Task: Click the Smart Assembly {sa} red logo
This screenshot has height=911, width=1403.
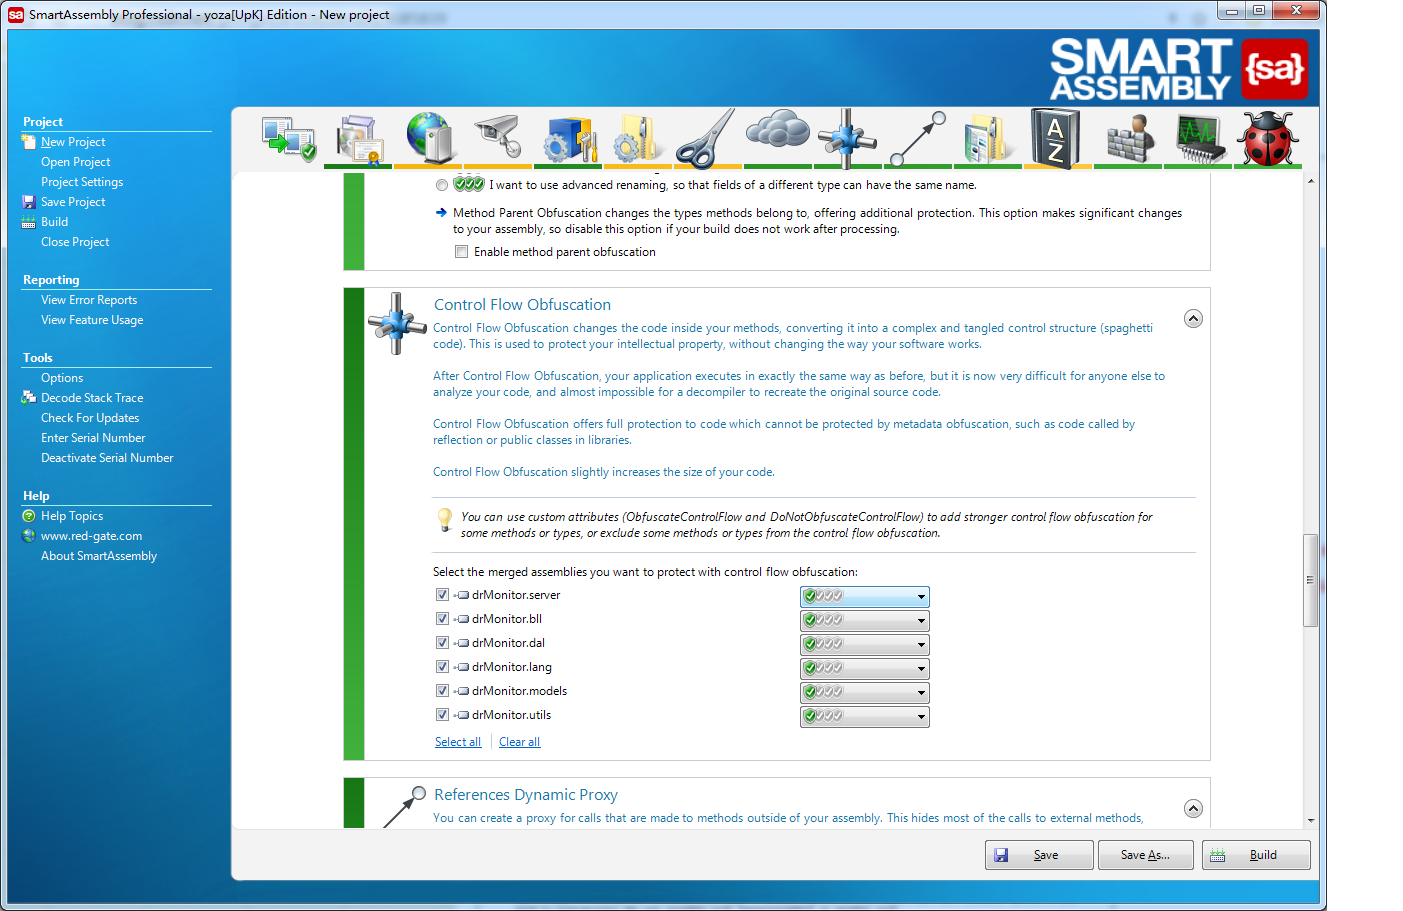Action: (x=1274, y=69)
